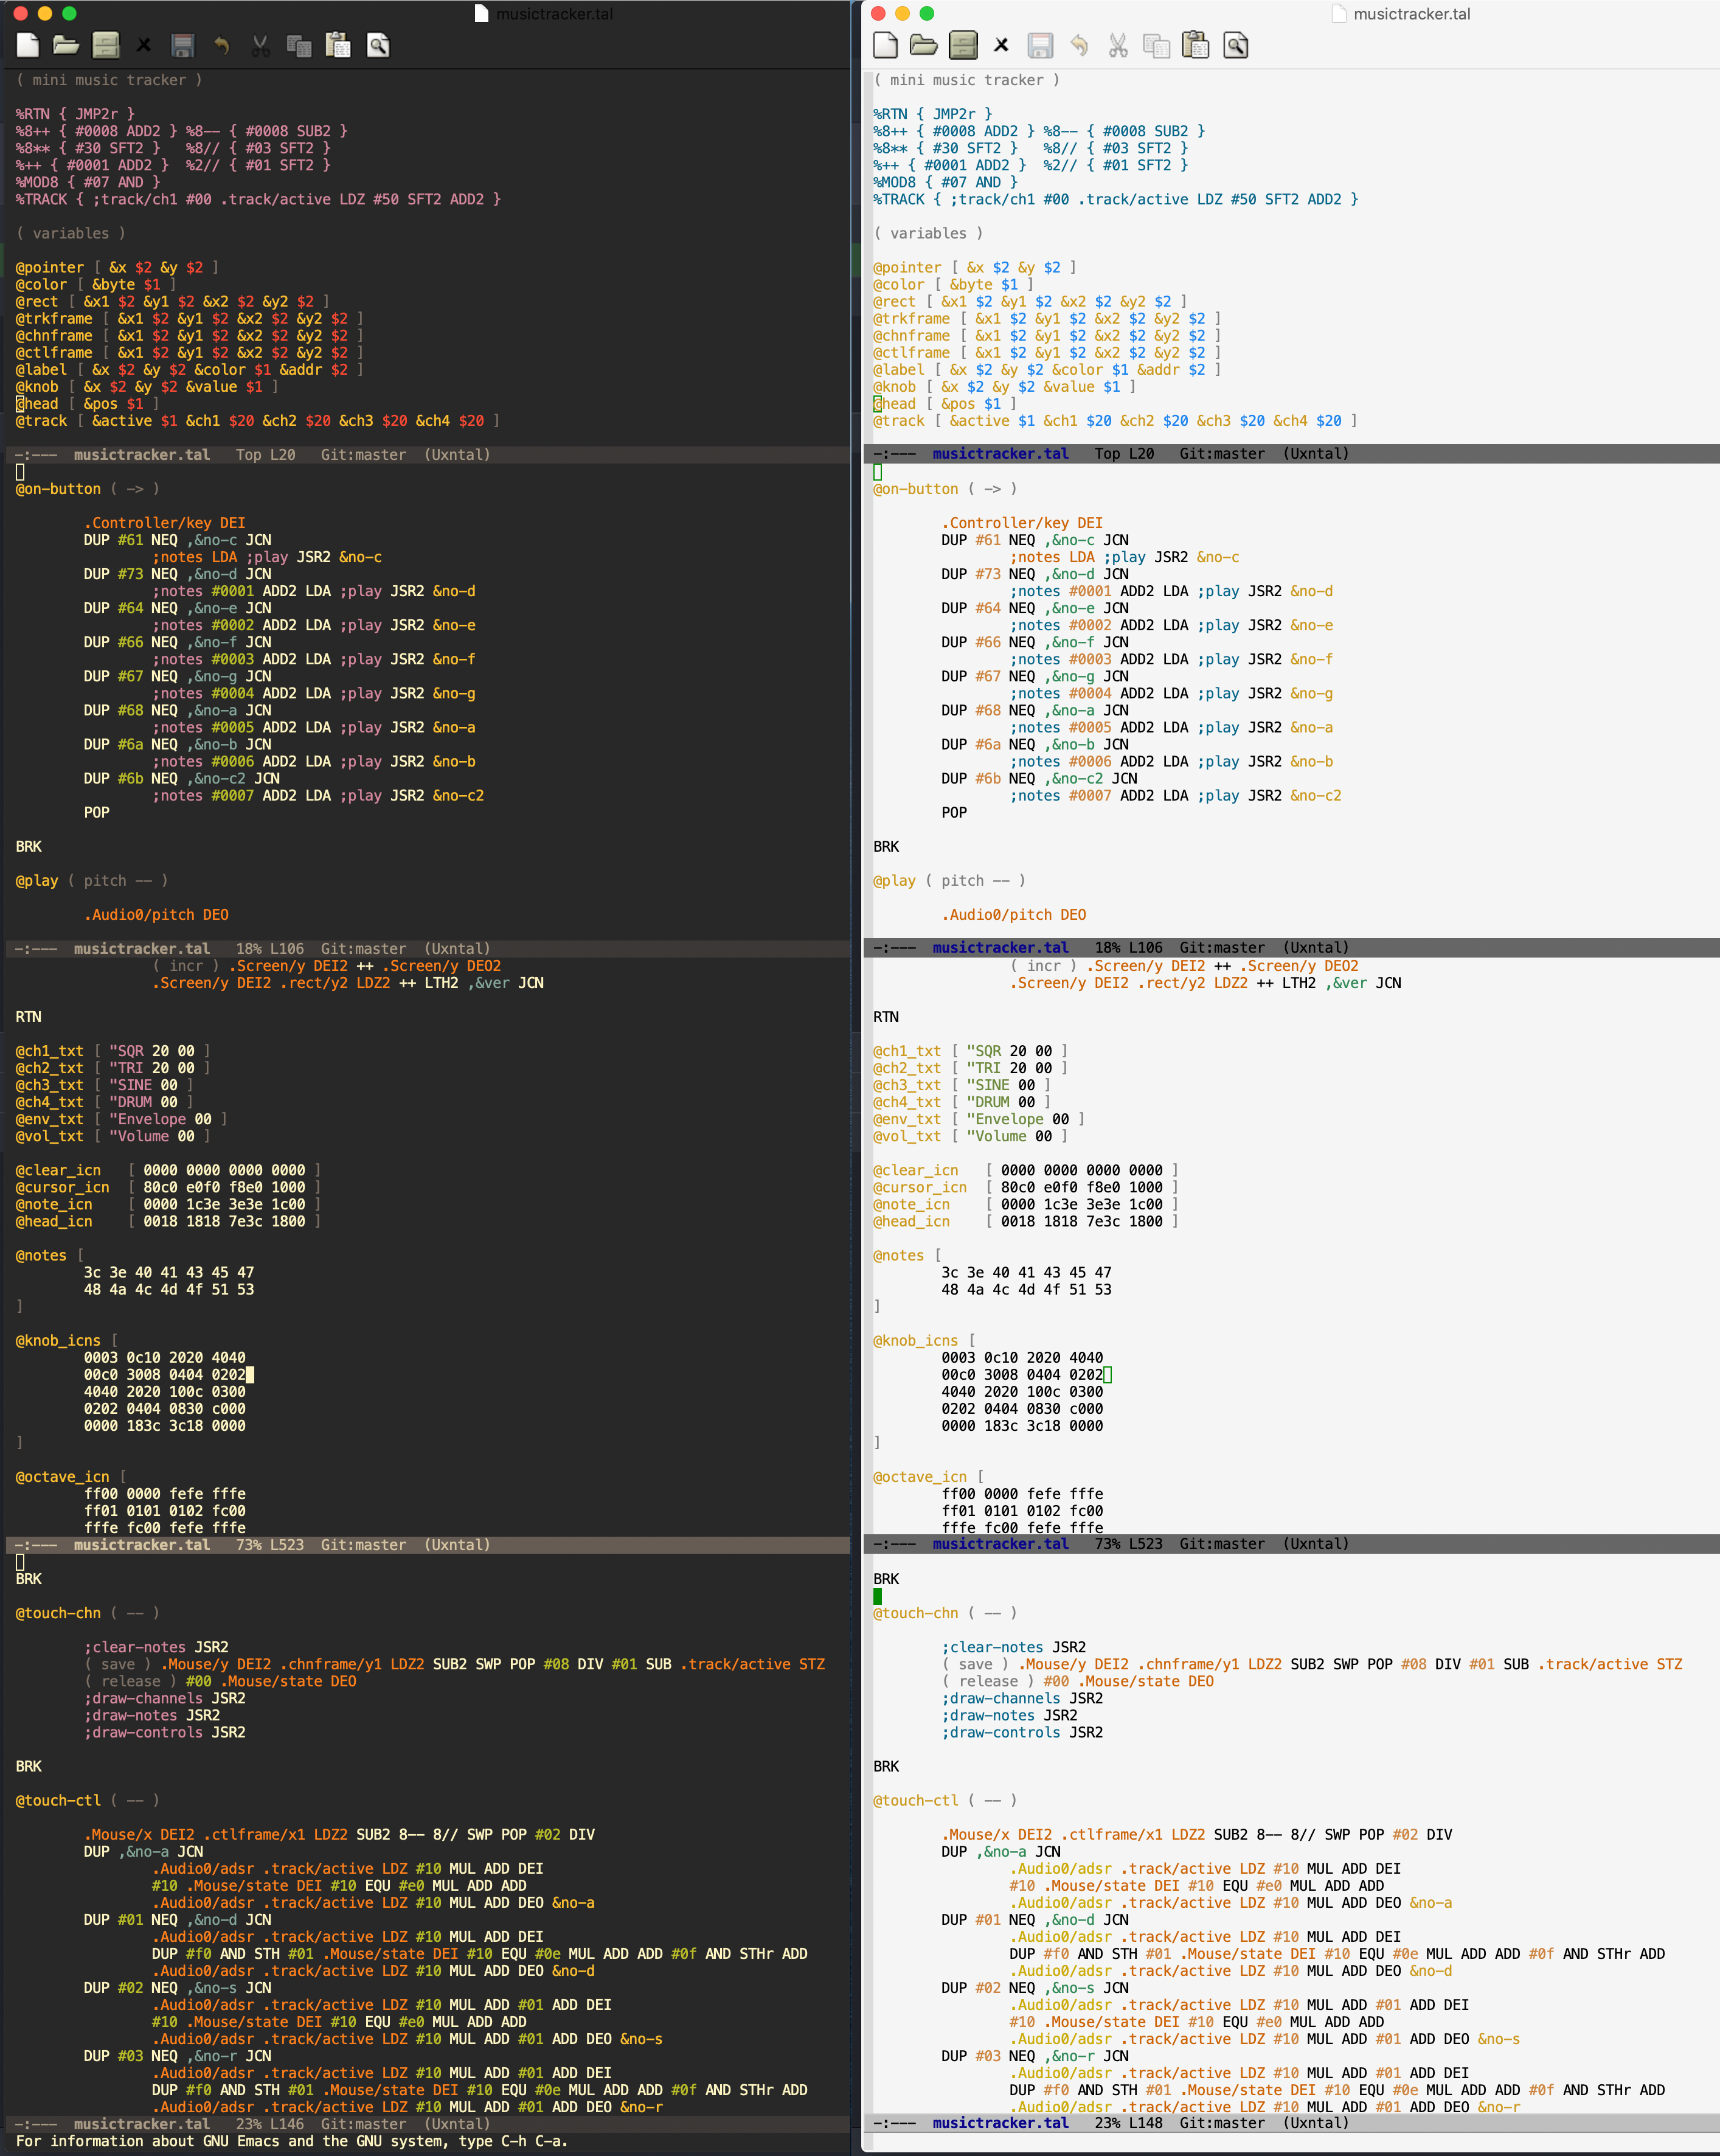Click '@on-button' label in dark window

point(58,489)
